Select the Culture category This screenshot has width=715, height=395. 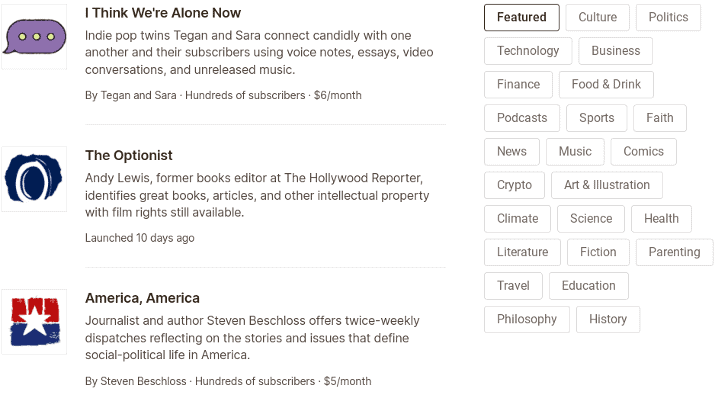click(x=597, y=17)
